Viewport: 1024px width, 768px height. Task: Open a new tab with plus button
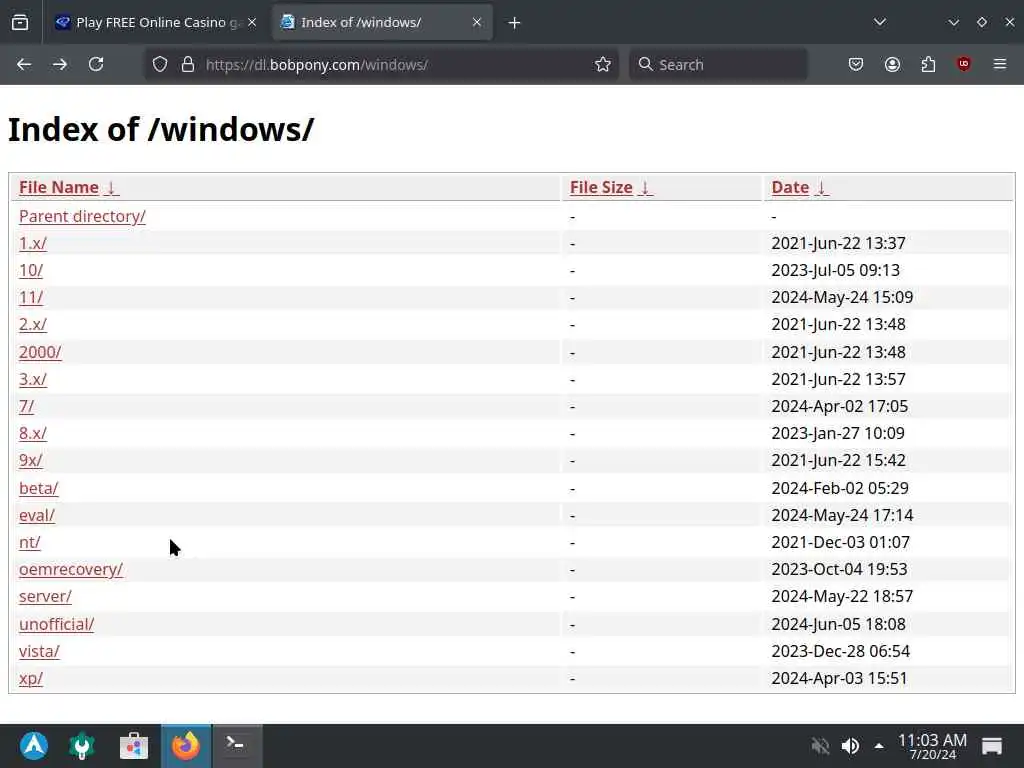pos(515,23)
